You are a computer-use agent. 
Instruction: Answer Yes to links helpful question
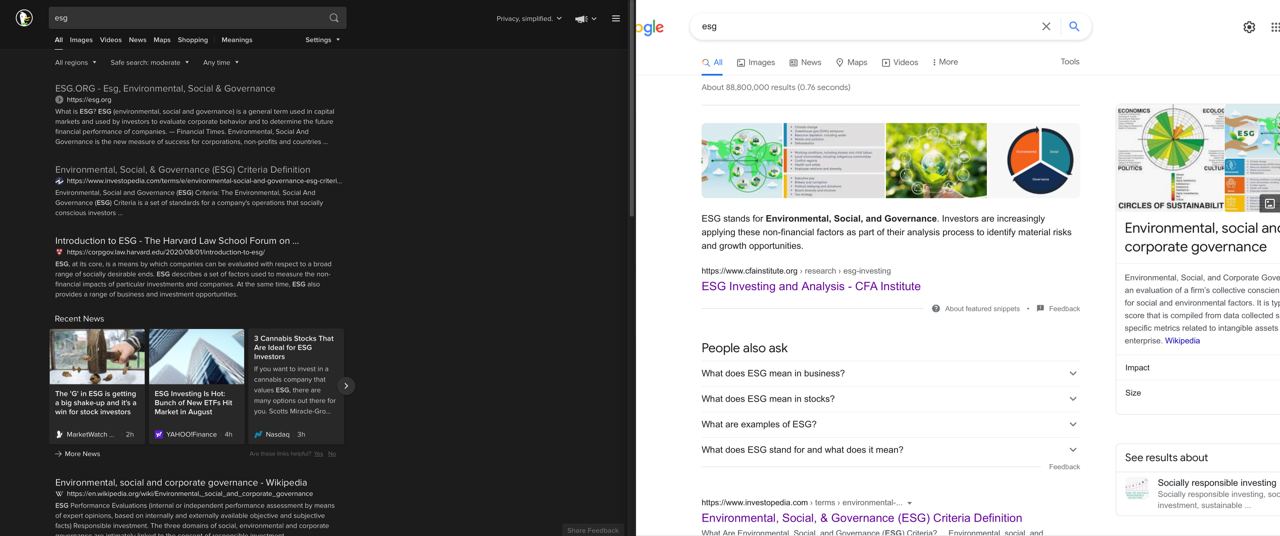[318, 454]
